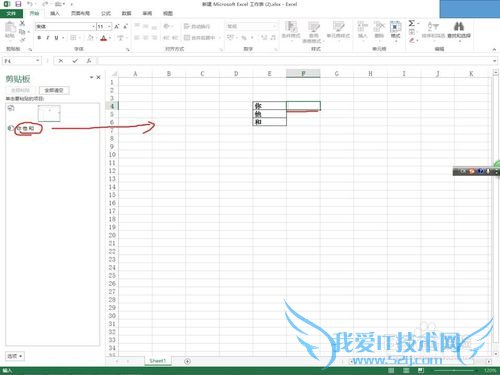Toggle Bold formatting

pyautogui.click(x=39, y=38)
